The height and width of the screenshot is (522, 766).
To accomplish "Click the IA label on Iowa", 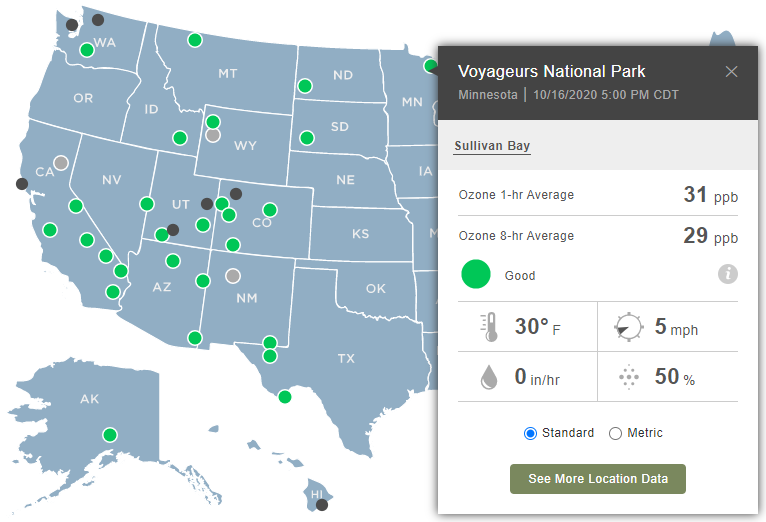I will tap(426, 171).
